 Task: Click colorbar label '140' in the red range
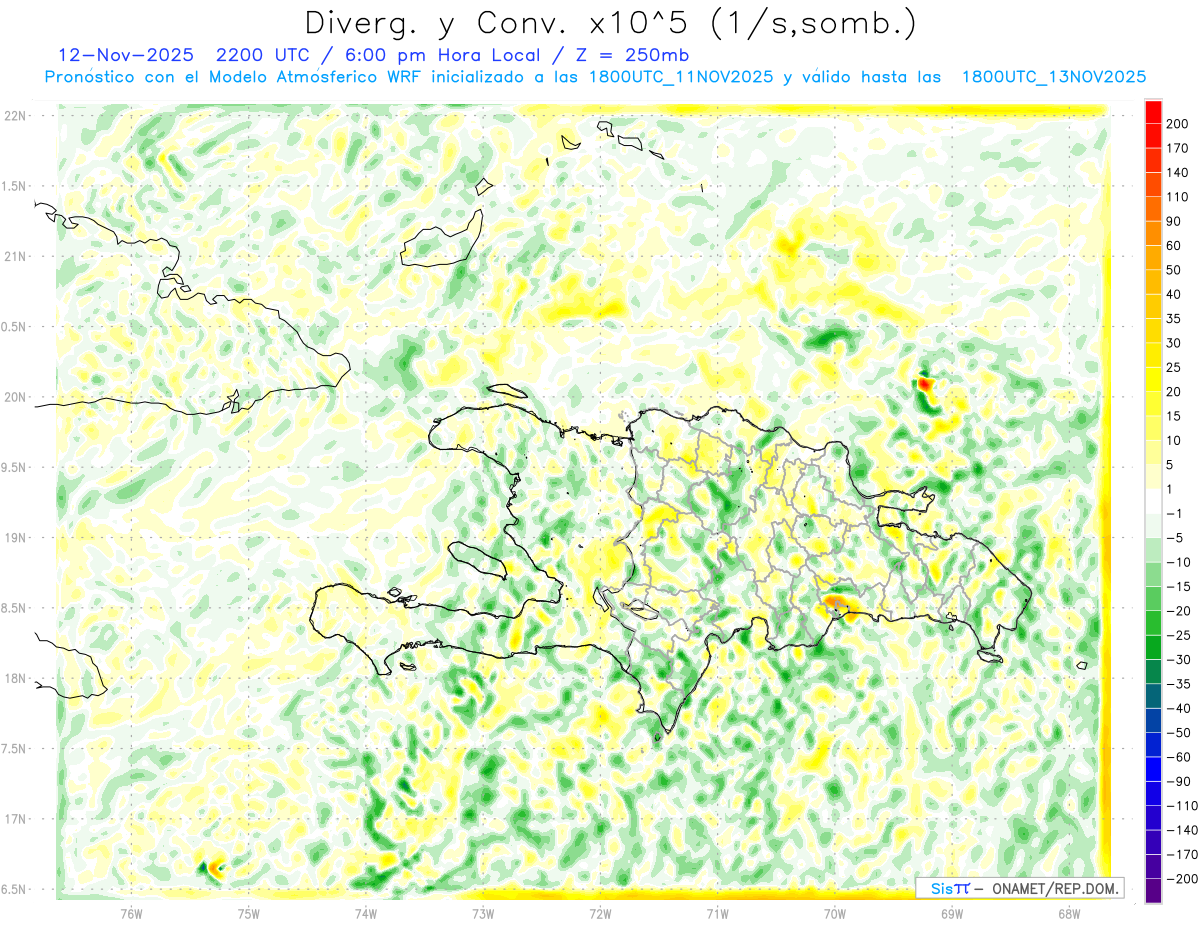coord(1179,173)
